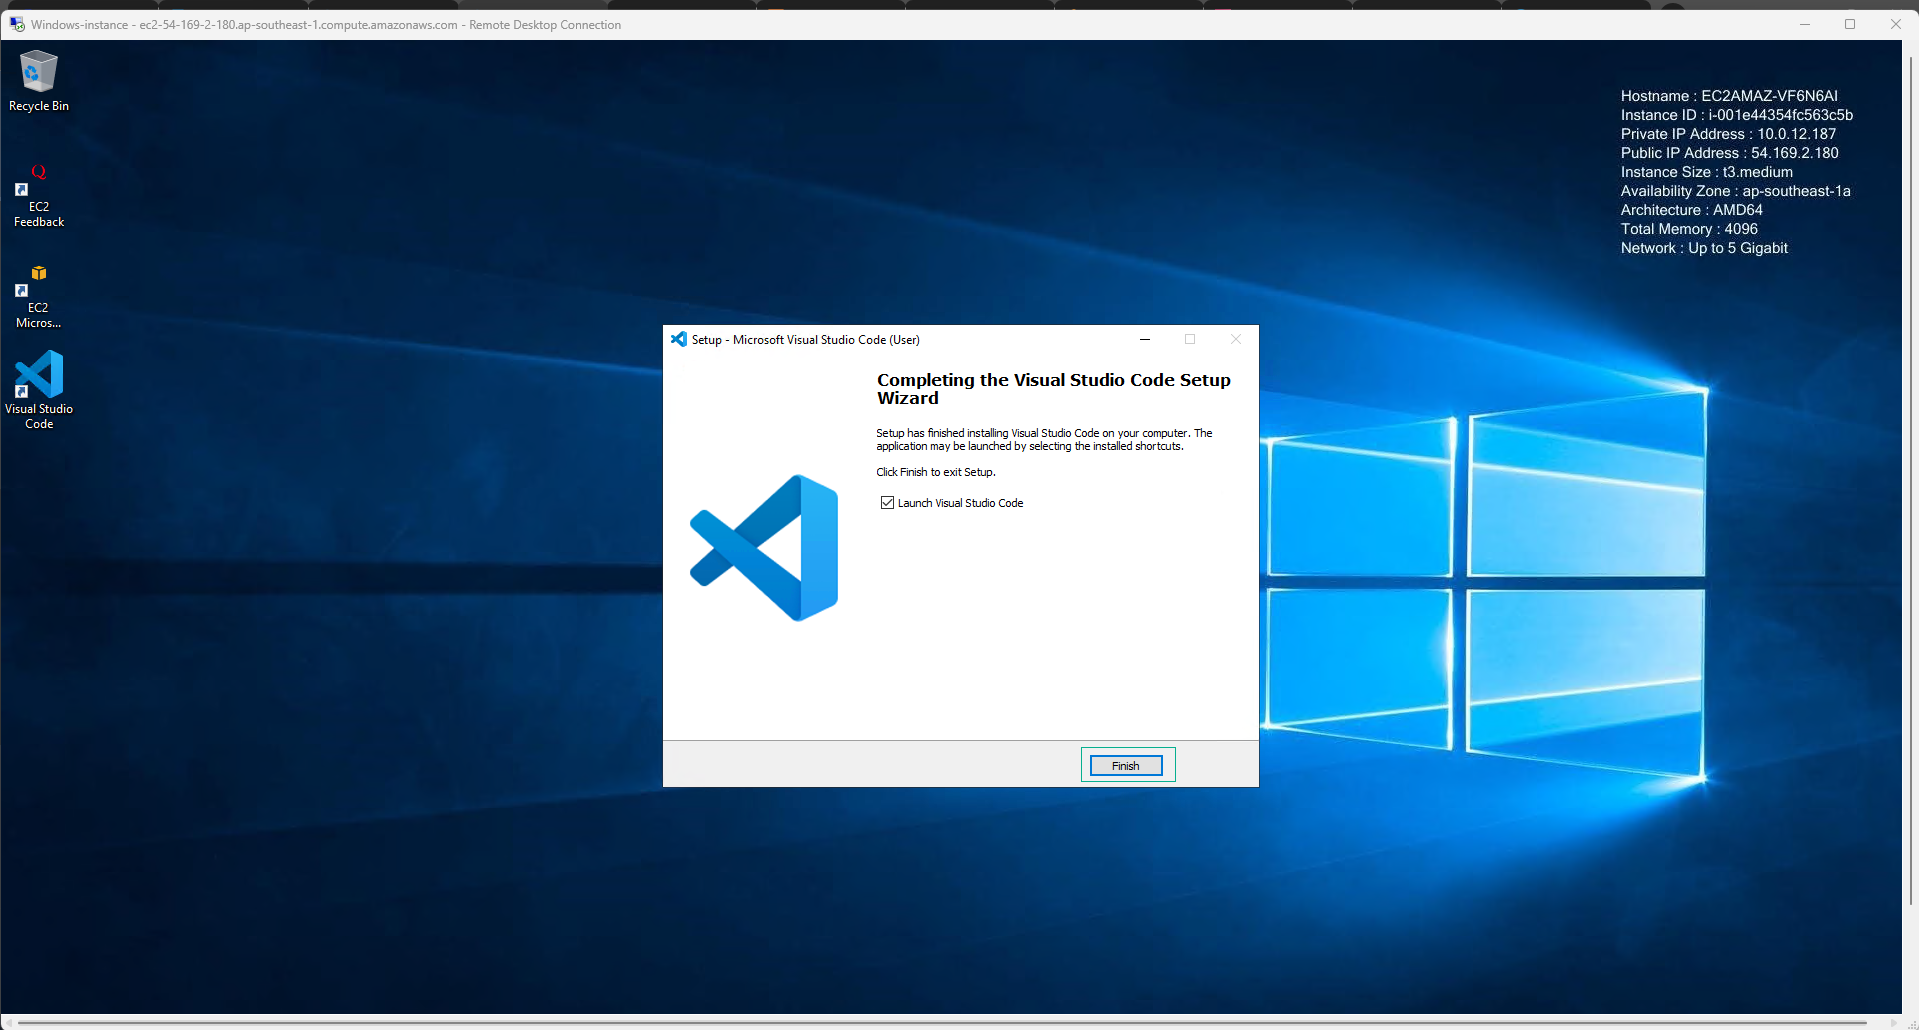Click the 'Public IP Address : 54.169.2.180' text
Screen dimensions: 1919x1030
point(1729,153)
